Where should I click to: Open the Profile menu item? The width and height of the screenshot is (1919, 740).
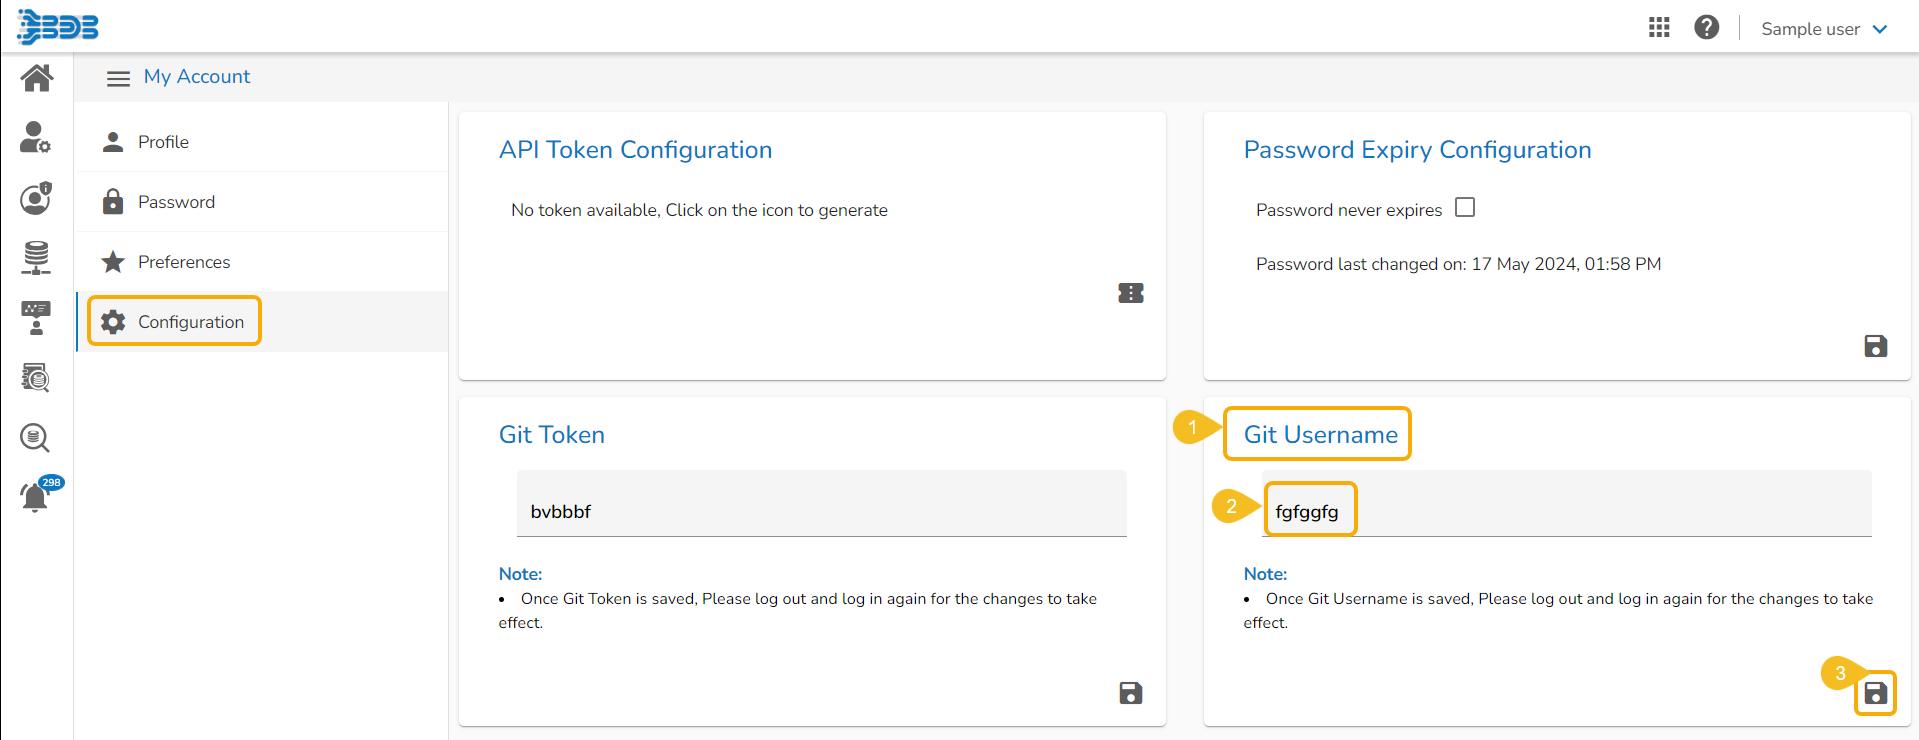[163, 142]
